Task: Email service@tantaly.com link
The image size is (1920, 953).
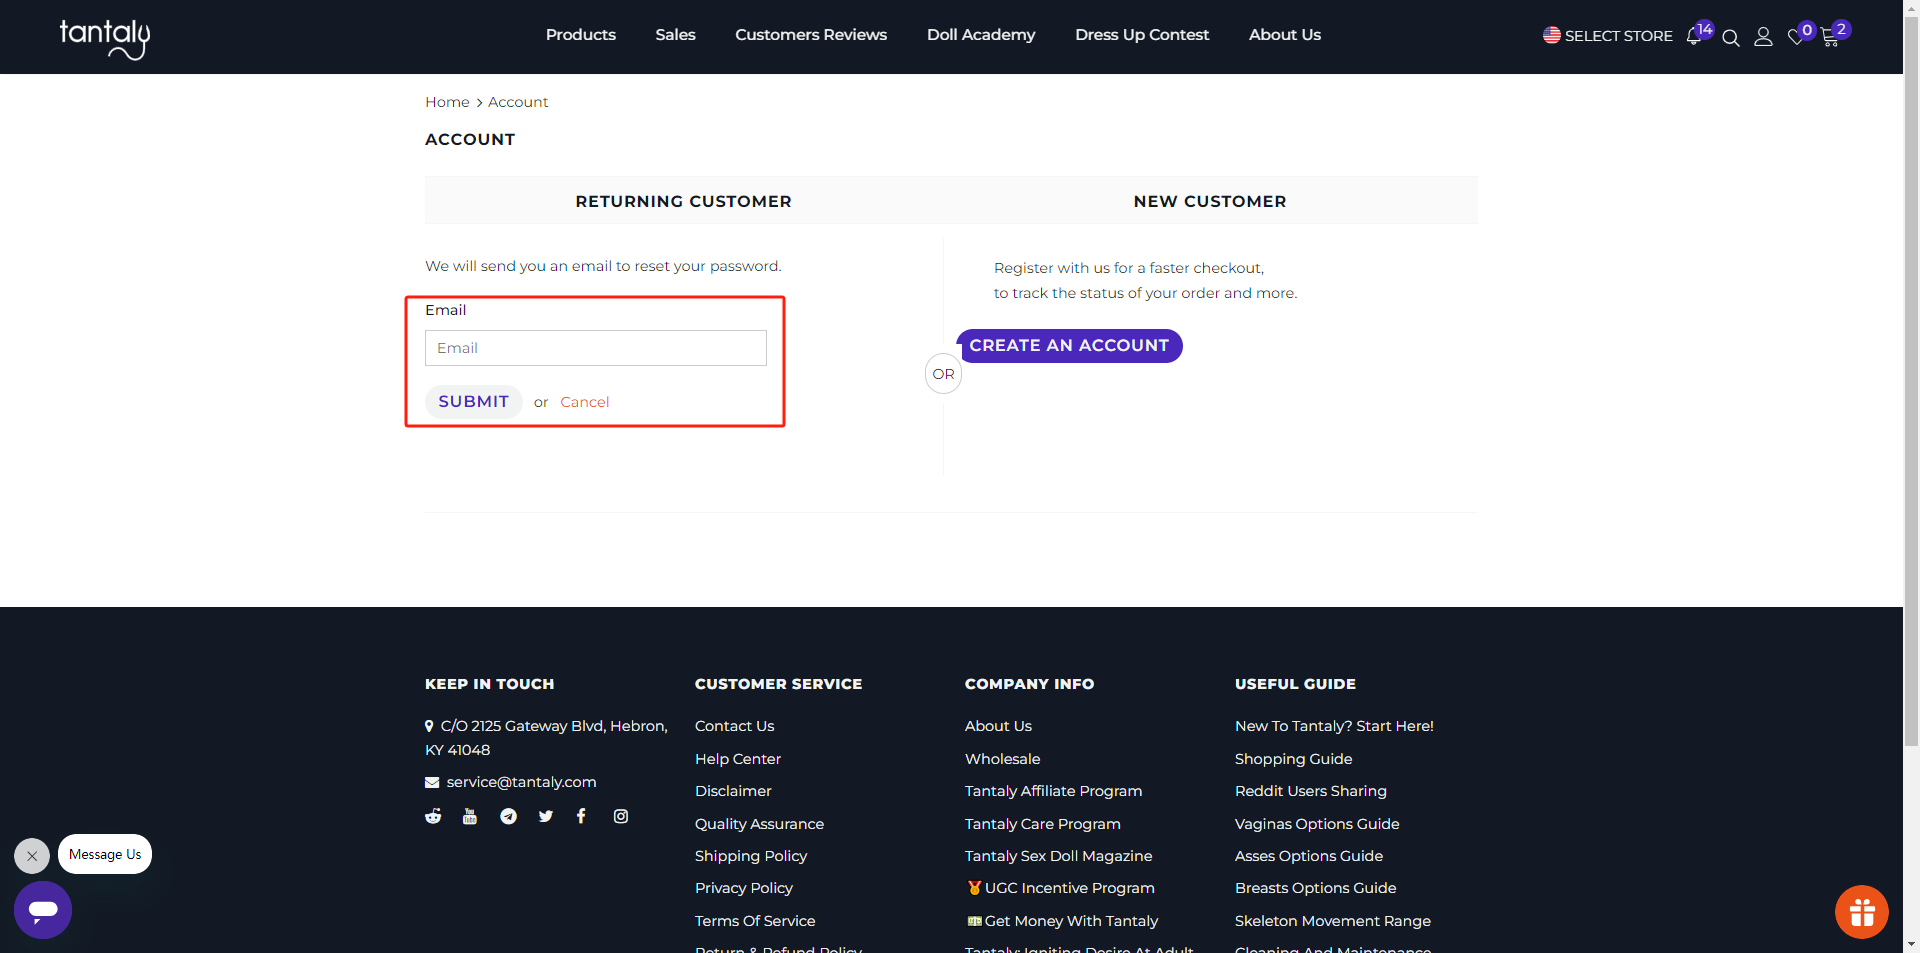Action: (x=521, y=782)
